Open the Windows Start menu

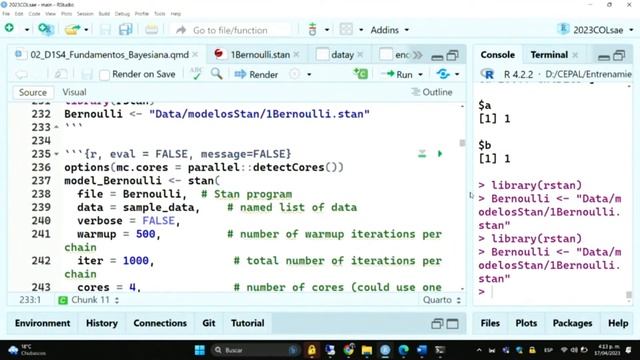click(x=200, y=350)
